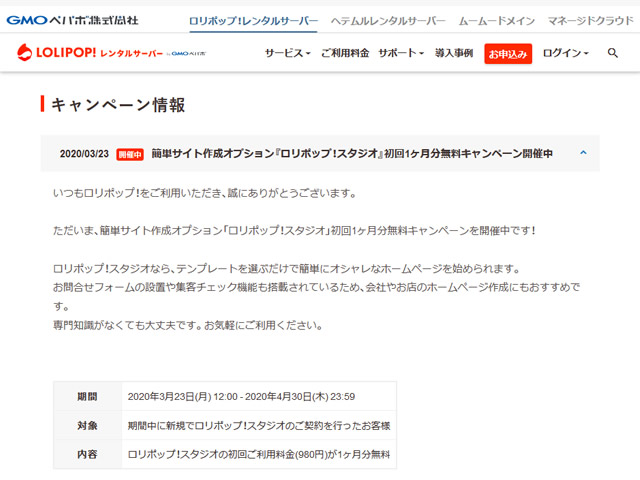Expand the サービス dropdown menu
Screen dimensions: 640x480
click(x=288, y=53)
